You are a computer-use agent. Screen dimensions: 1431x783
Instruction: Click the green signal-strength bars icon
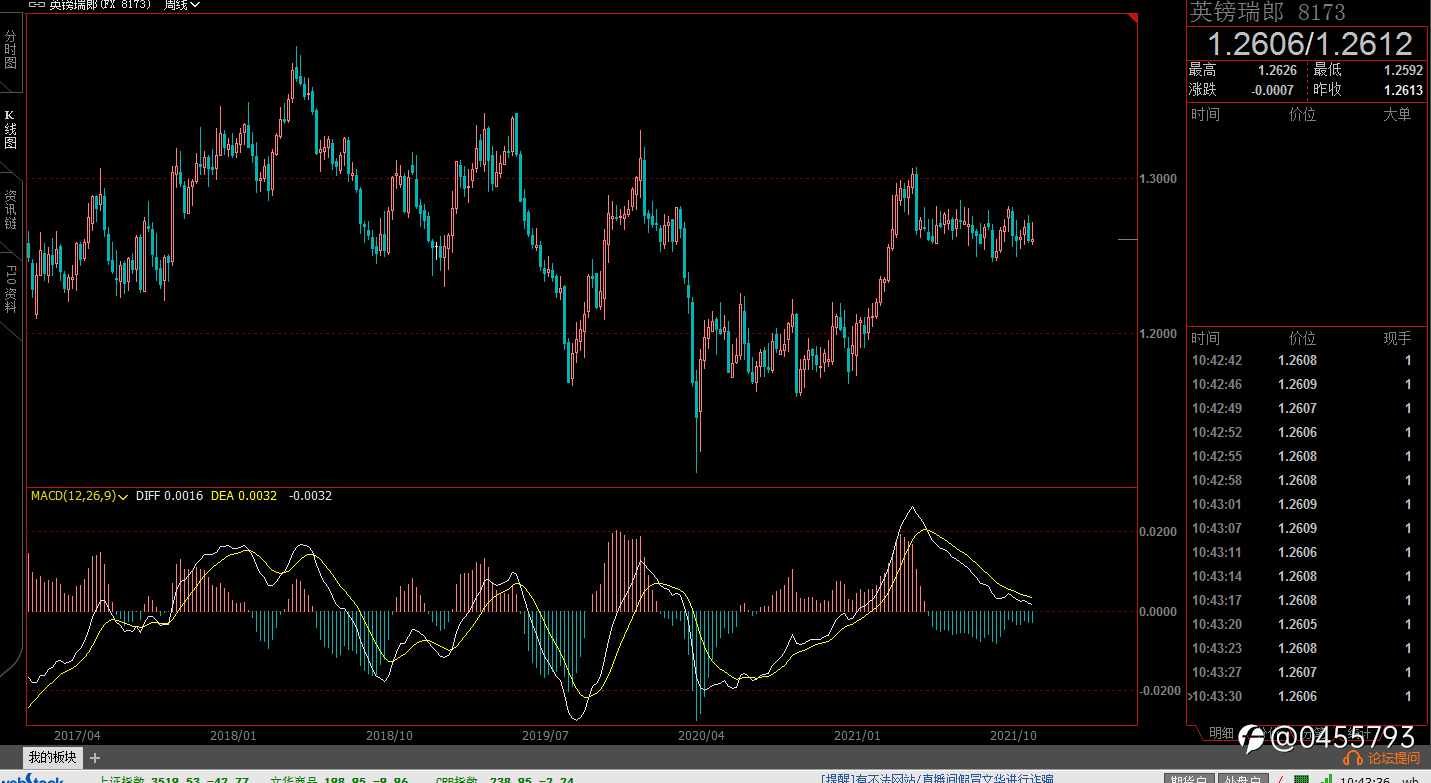[x=1325, y=778]
